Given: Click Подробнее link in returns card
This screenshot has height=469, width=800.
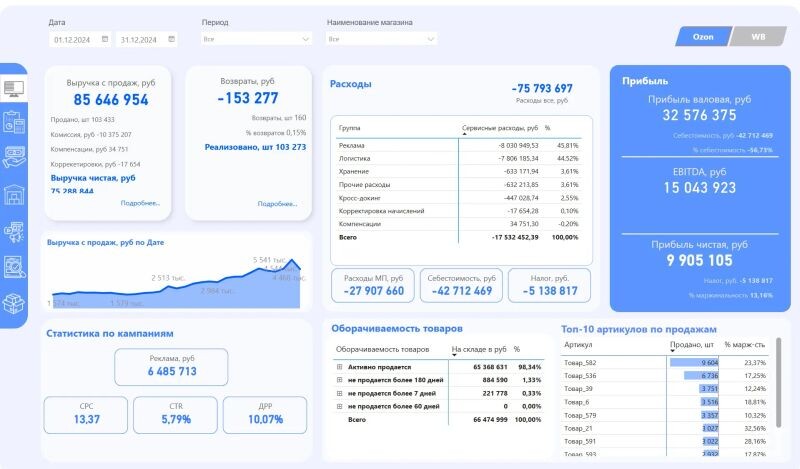Looking at the screenshot, I should (277, 204).
